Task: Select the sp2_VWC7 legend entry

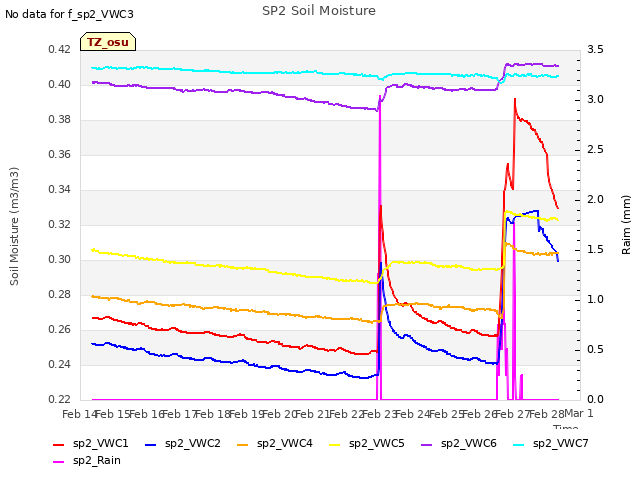Action: coord(551,443)
